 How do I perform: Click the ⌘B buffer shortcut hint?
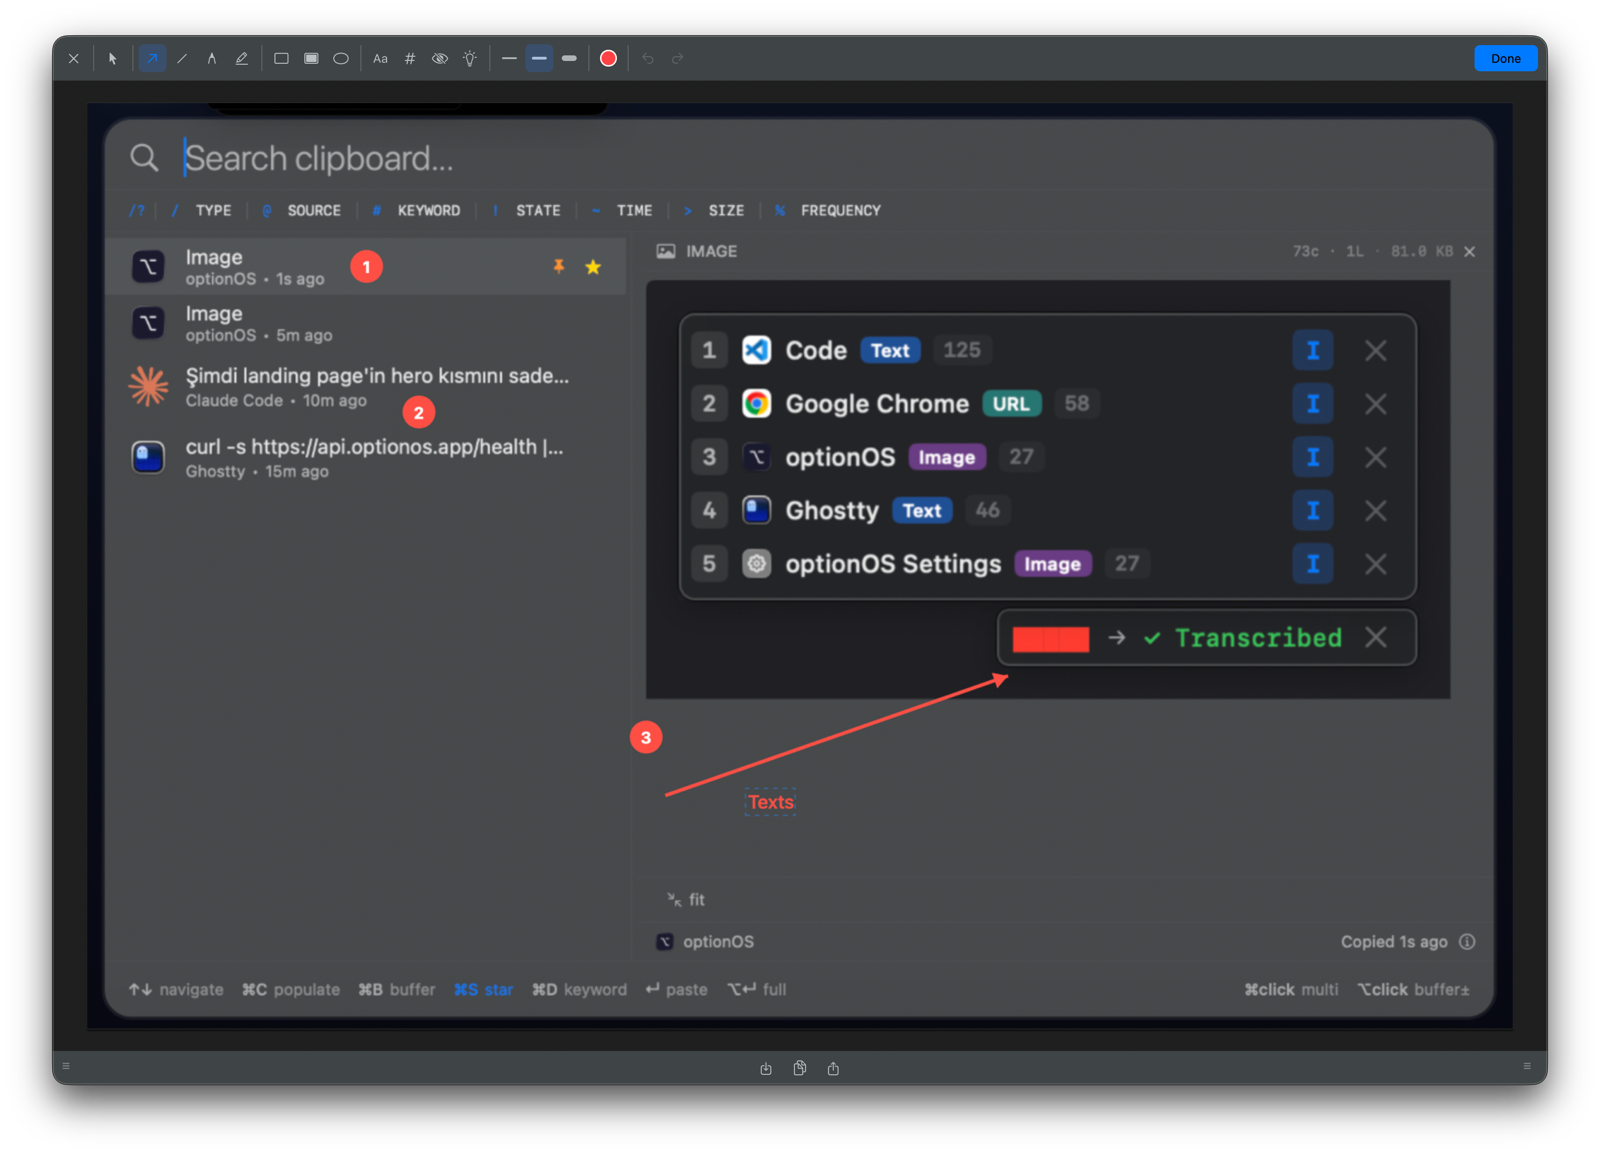tap(397, 990)
